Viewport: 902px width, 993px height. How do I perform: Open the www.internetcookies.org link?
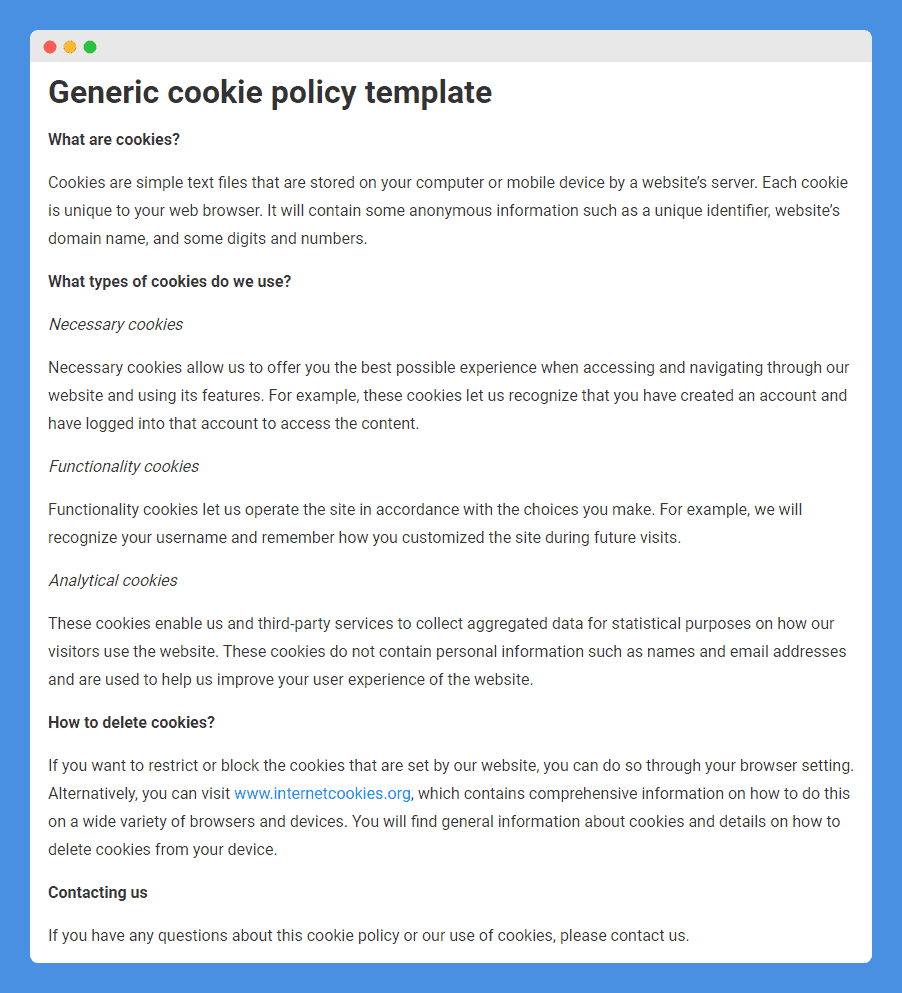click(x=322, y=794)
